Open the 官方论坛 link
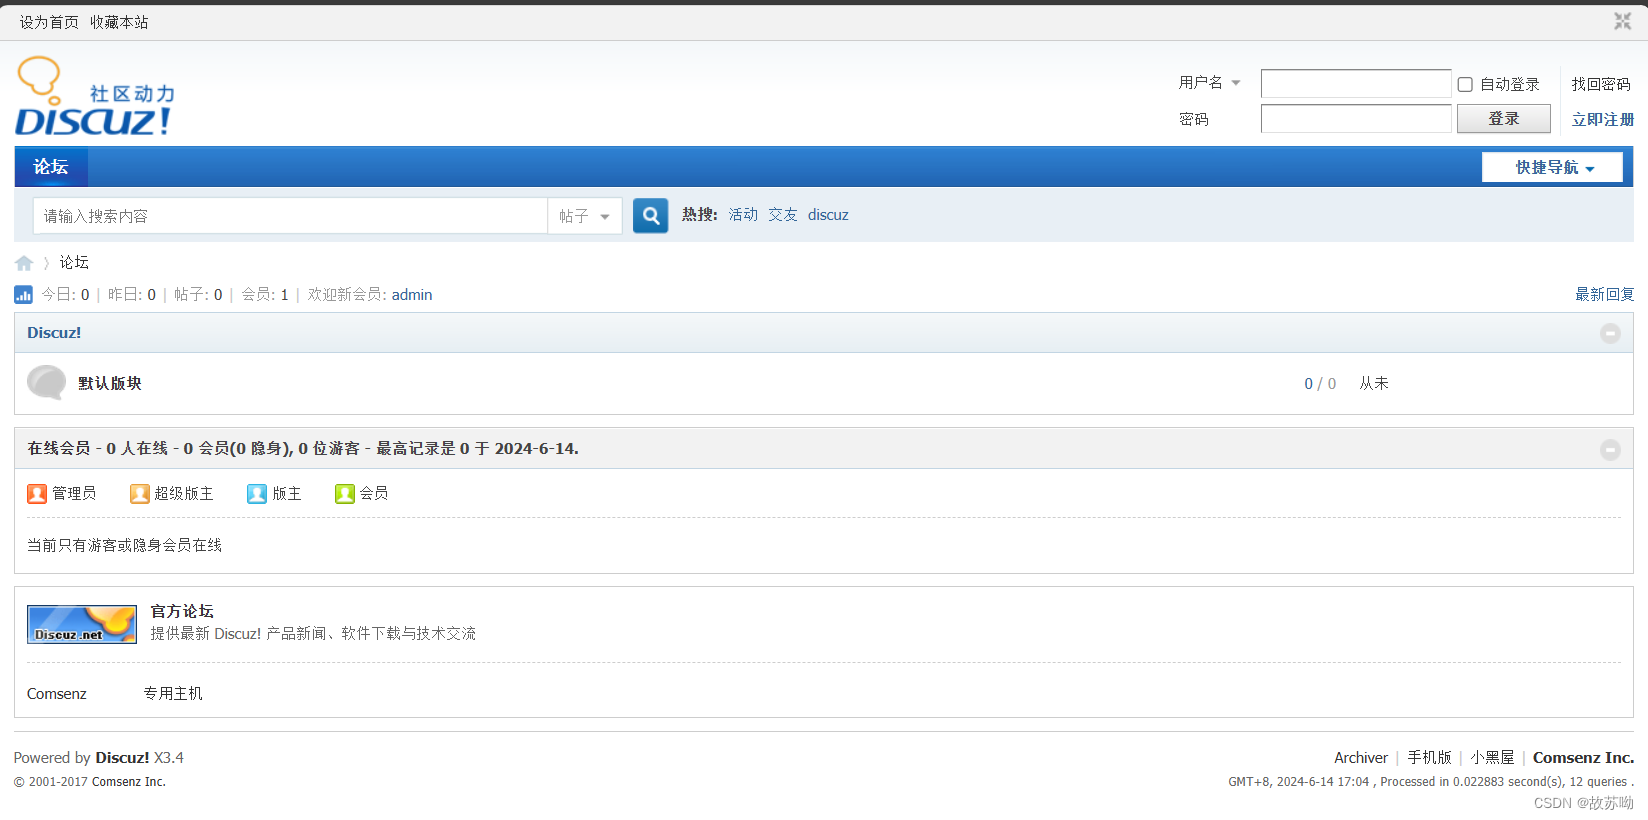The image size is (1648, 820). coord(182,611)
